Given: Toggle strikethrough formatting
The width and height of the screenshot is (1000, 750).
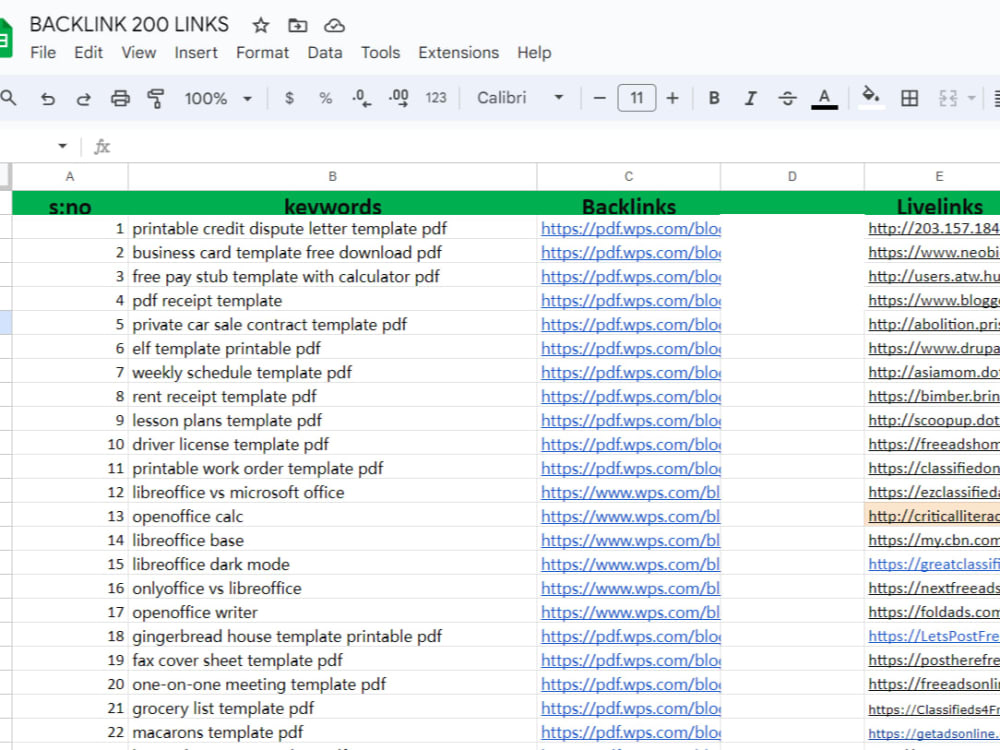Looking at the screenshot, I should point(787,98).
